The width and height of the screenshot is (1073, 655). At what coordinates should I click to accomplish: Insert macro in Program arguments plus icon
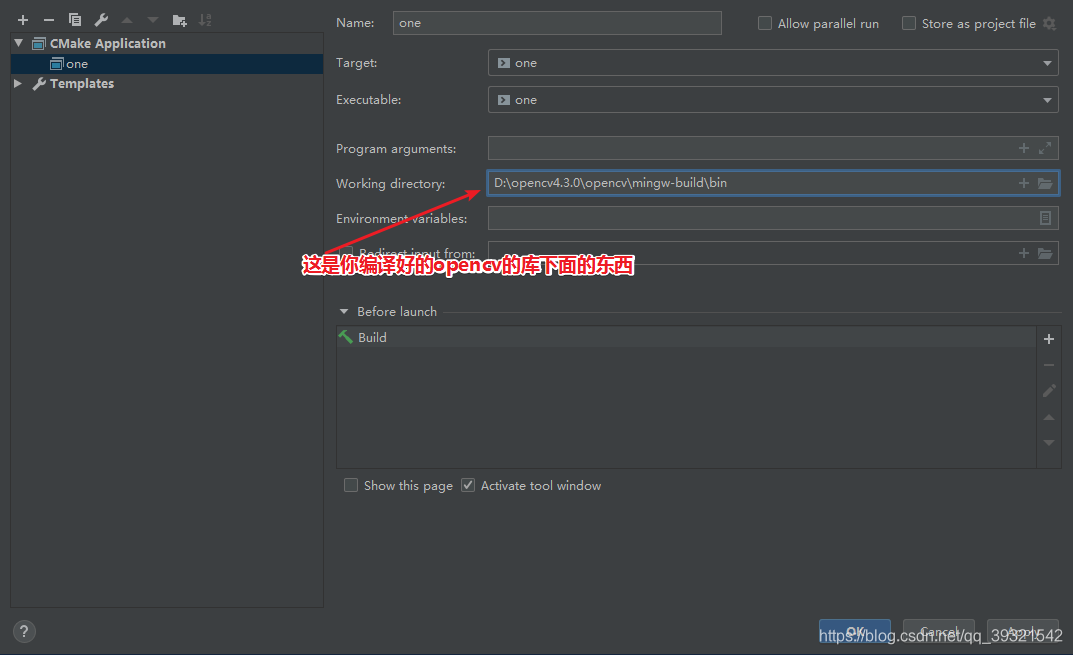pos(1024,148)
